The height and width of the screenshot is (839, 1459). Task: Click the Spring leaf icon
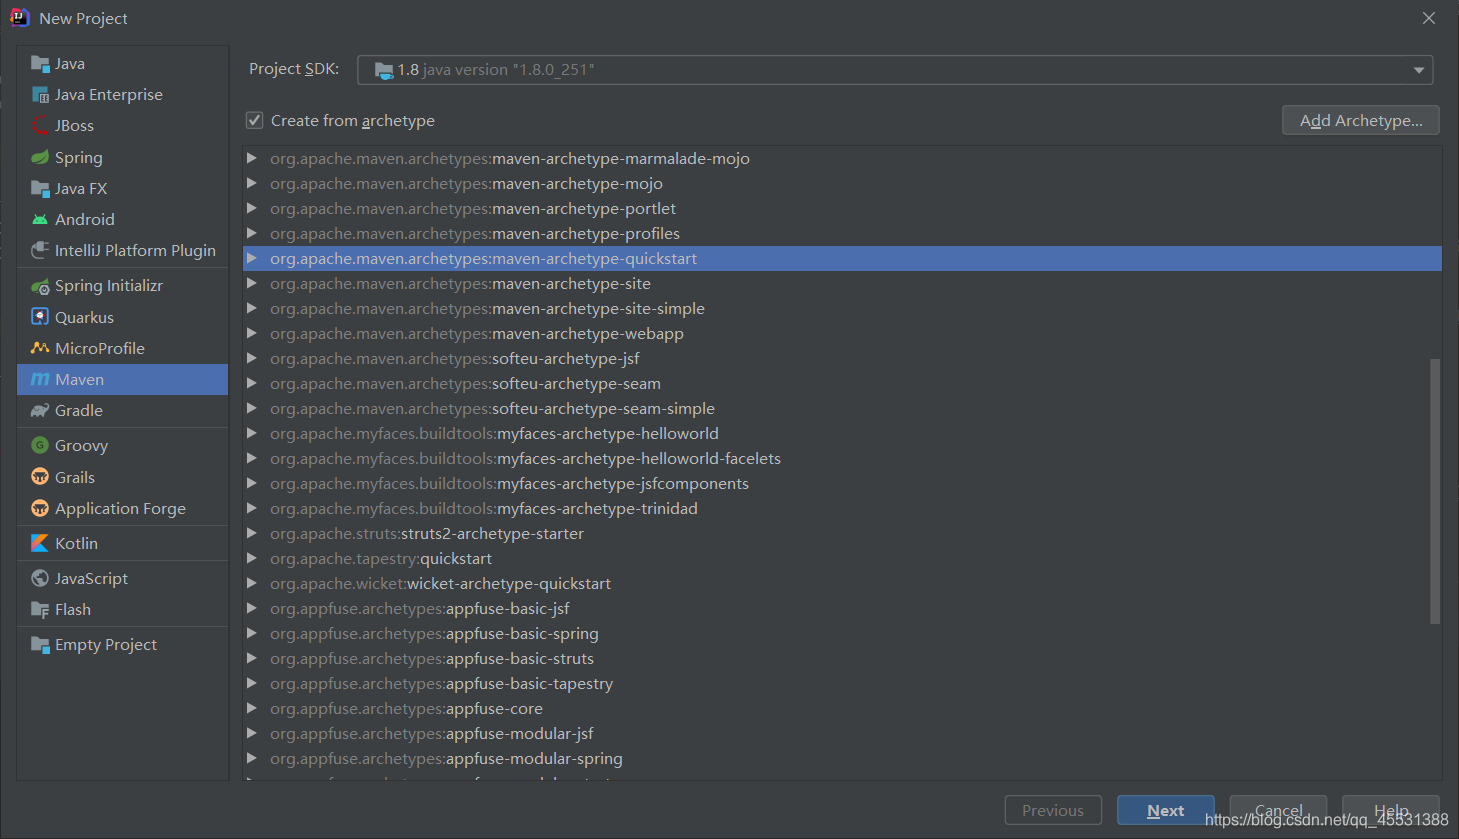[x=40, y=158]
